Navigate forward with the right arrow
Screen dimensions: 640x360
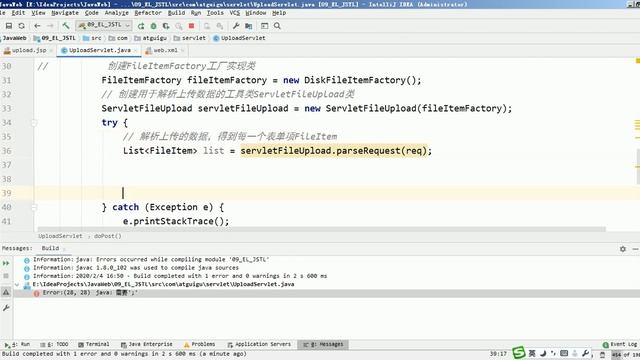pyautogui.click(x=50, y=26)
